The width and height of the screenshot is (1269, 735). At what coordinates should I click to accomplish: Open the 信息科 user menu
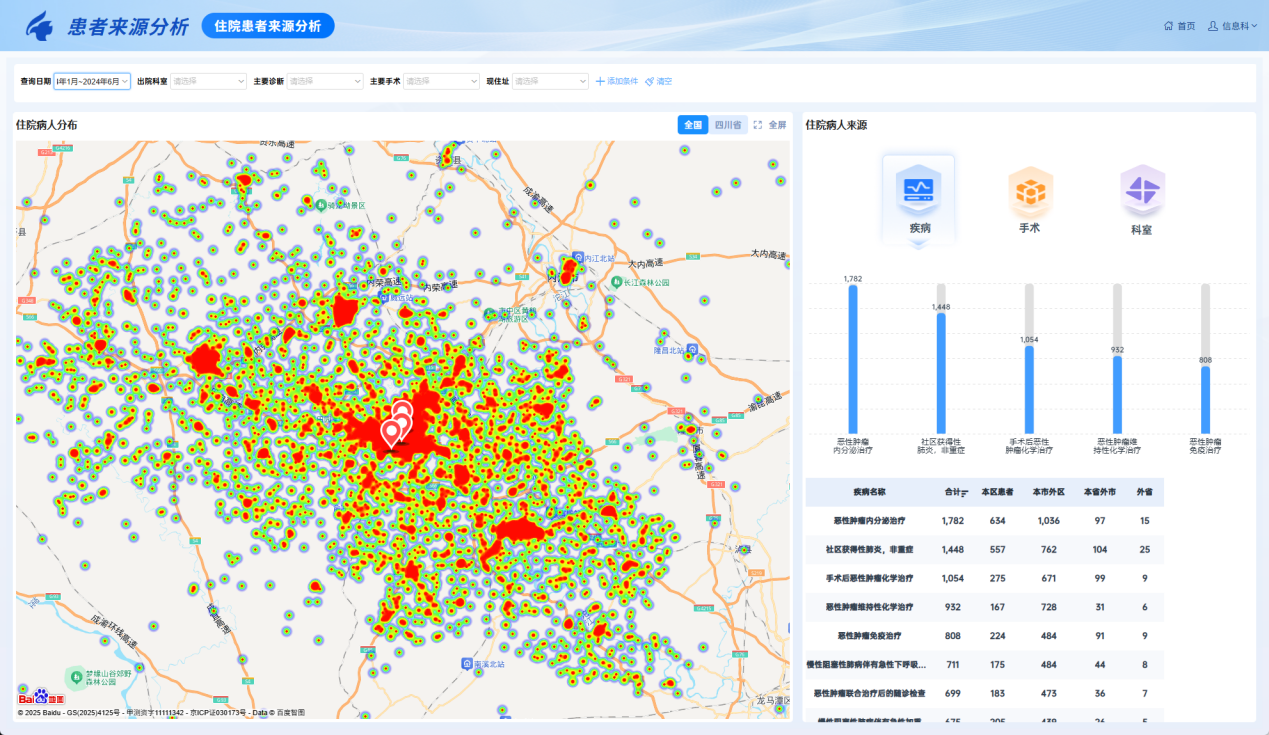pos(1234,26)
